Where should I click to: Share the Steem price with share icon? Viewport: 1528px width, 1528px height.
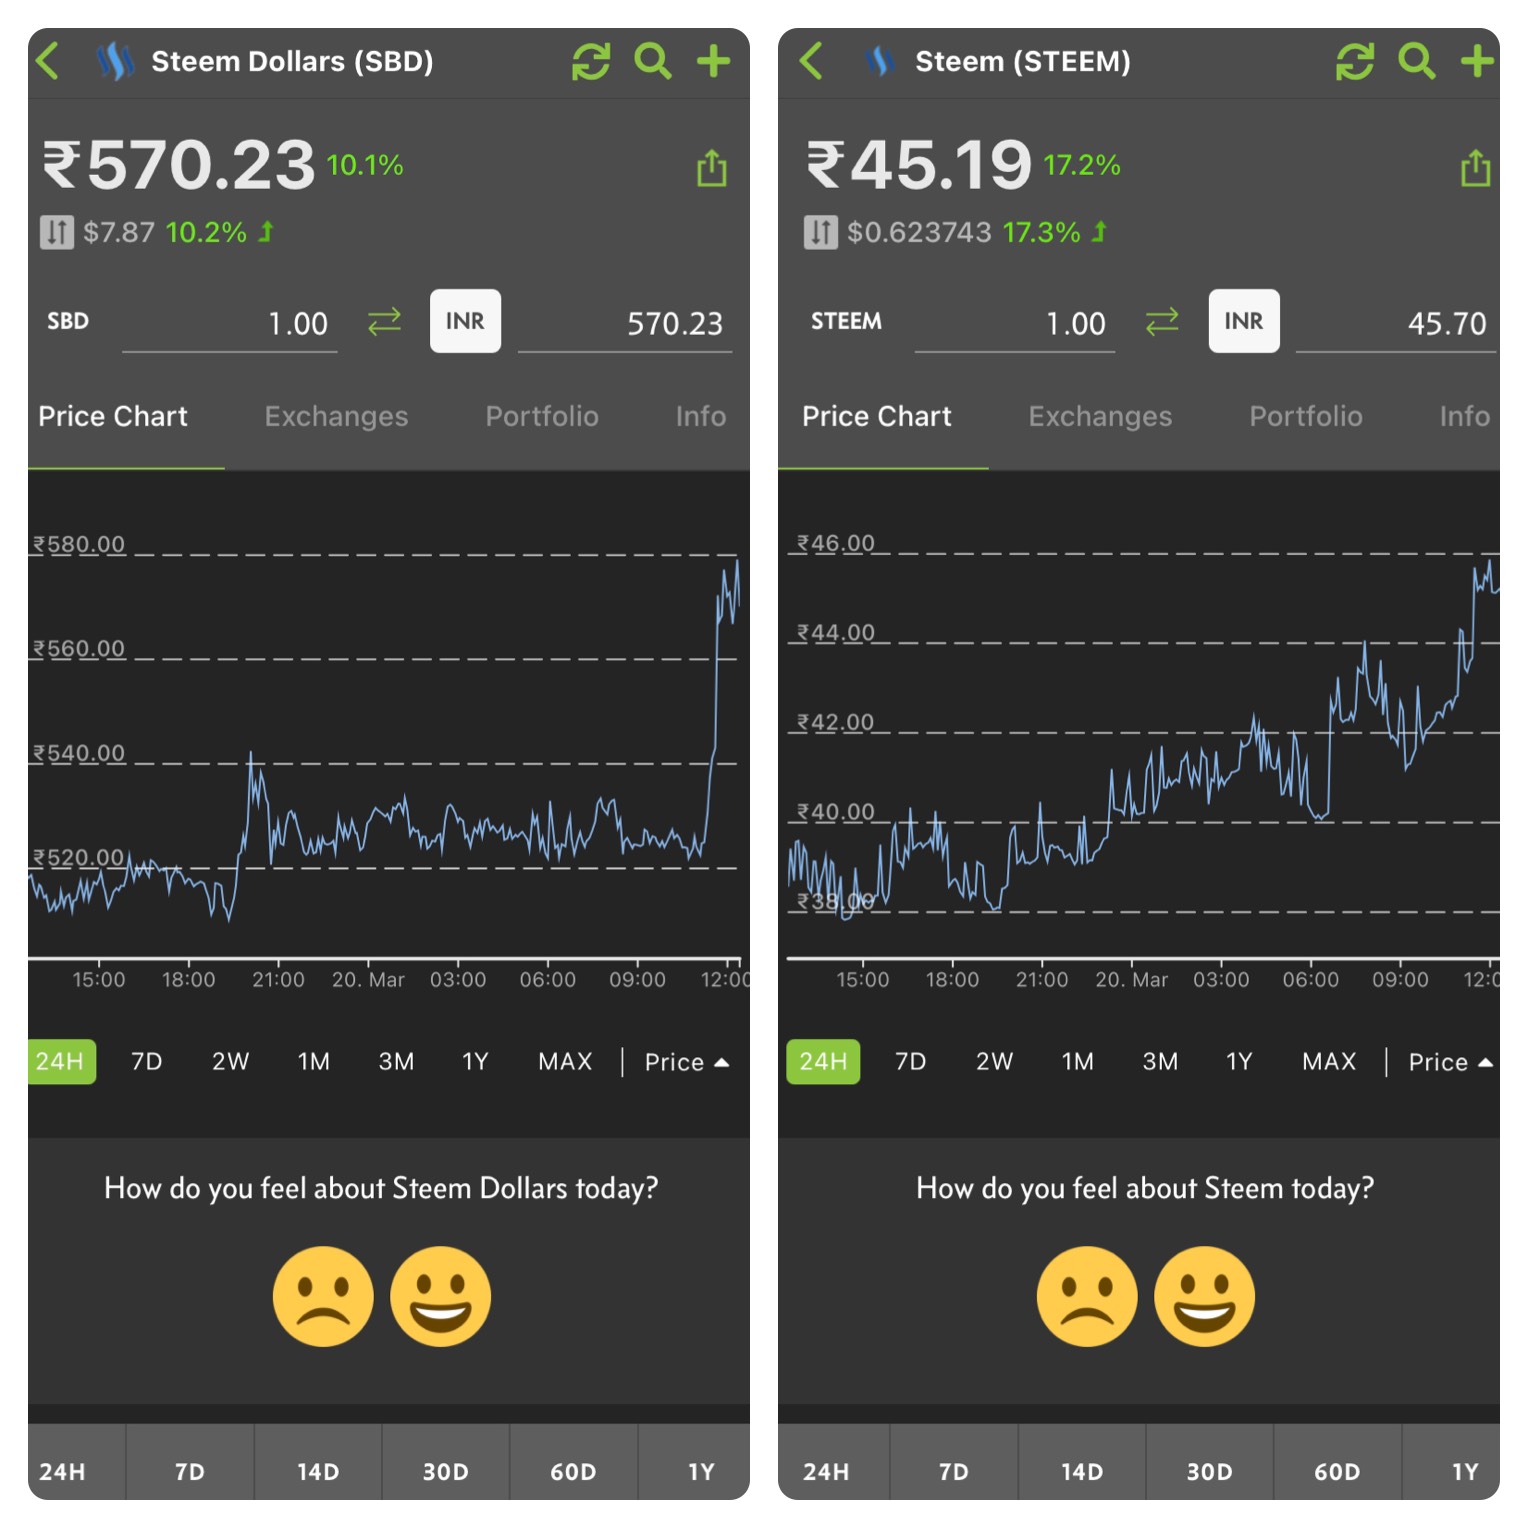point(1475,168)
